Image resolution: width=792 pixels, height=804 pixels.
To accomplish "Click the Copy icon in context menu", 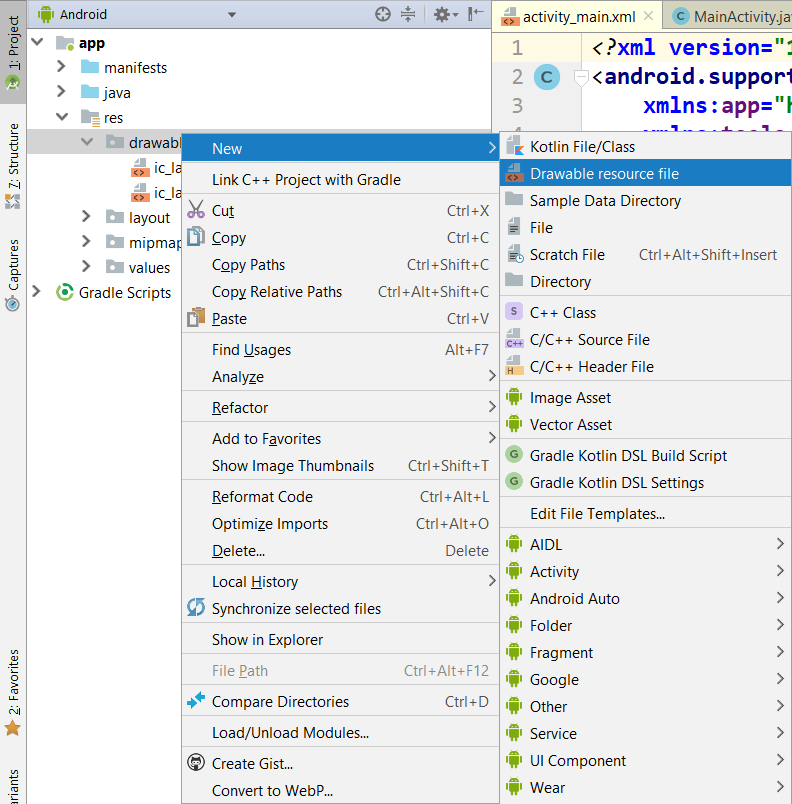I will pyautogui.click(x=196, y=237).
